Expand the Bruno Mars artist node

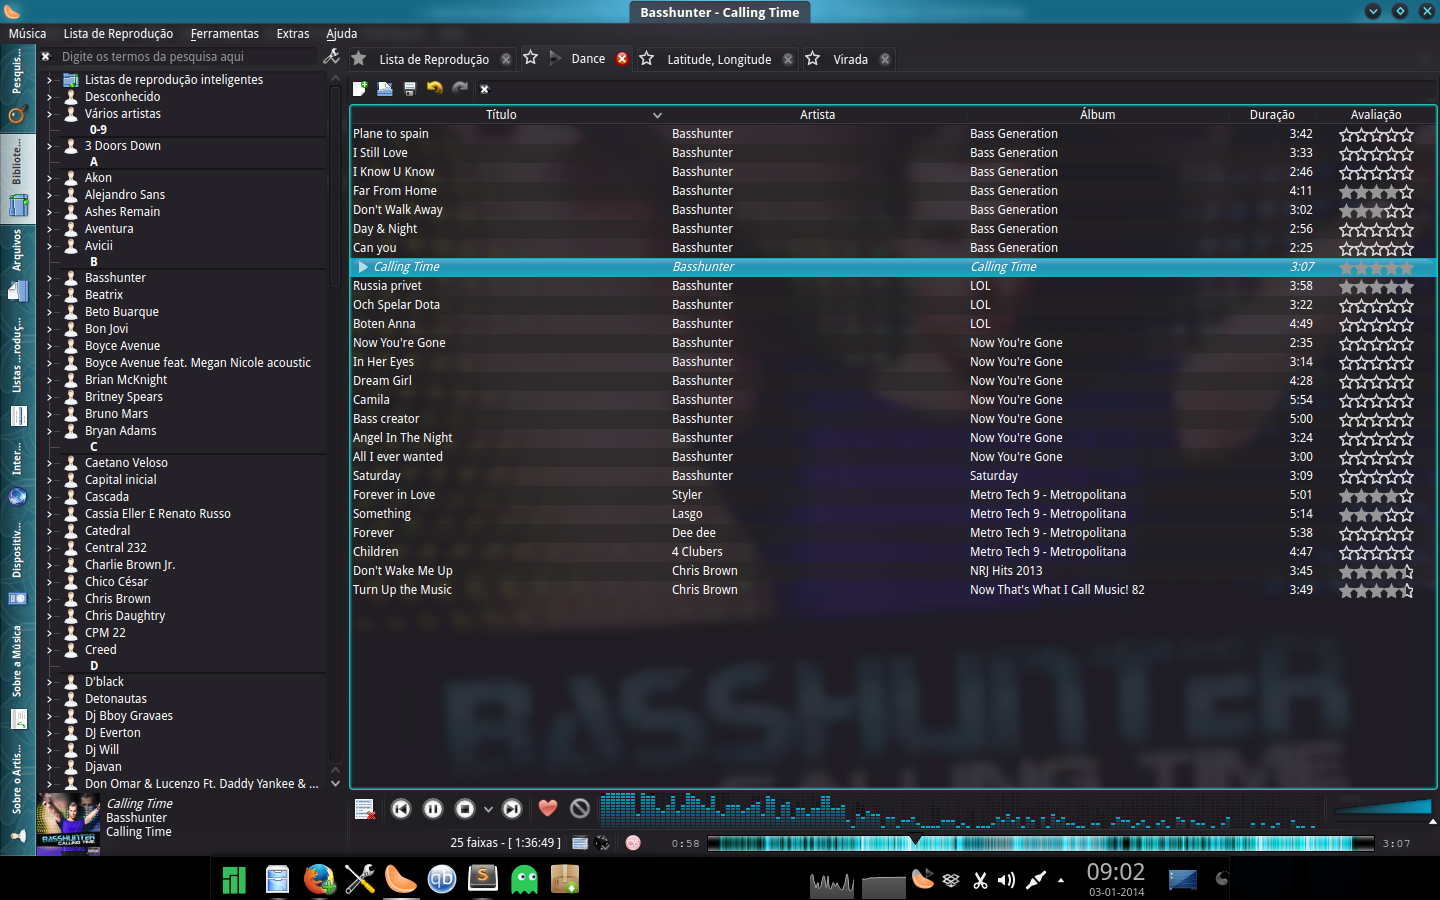(x=48, y=414)
